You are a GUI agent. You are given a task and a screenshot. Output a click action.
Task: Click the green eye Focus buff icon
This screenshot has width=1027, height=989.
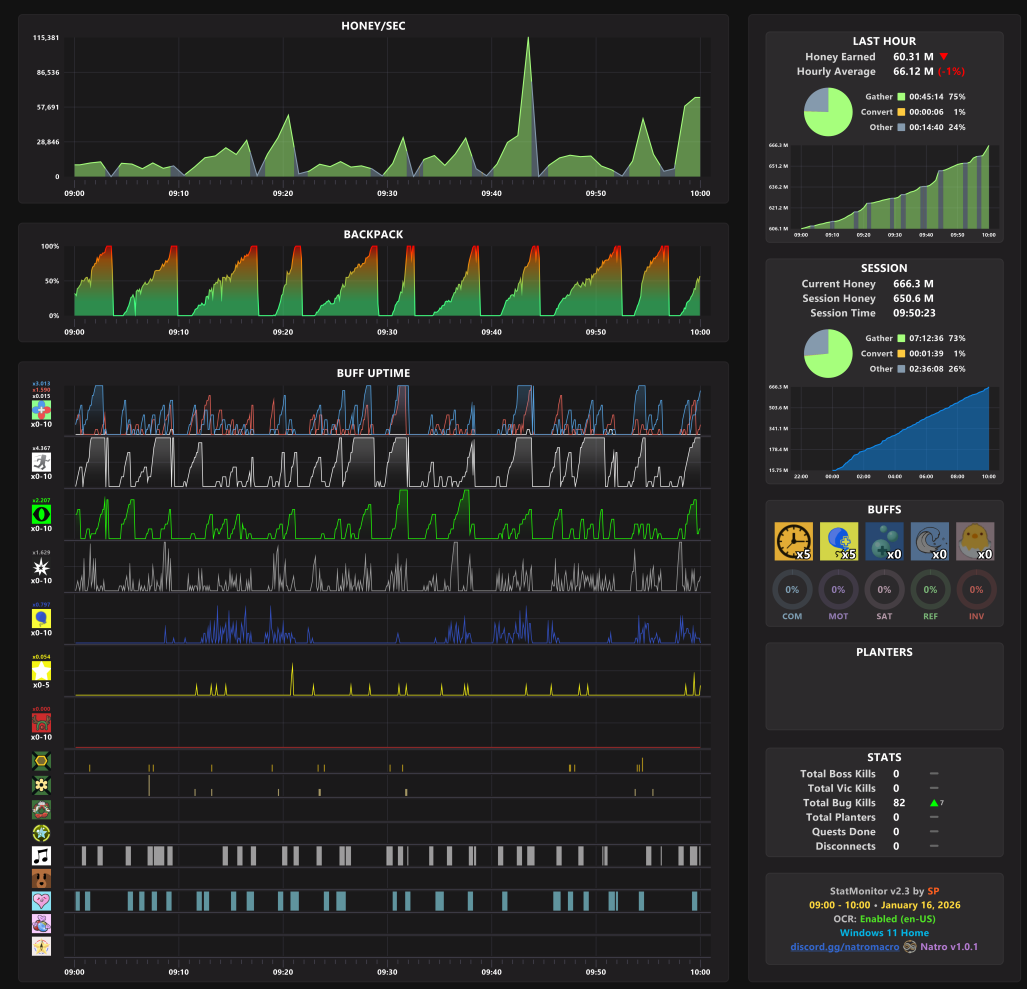41,515
